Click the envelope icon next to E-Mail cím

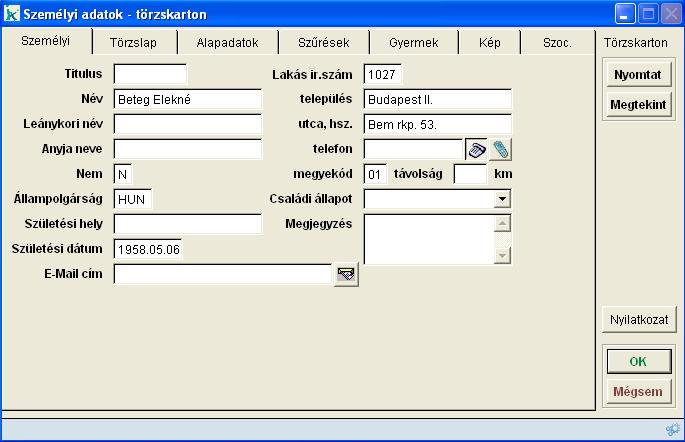pyautogui.click(x=346, y=274)
